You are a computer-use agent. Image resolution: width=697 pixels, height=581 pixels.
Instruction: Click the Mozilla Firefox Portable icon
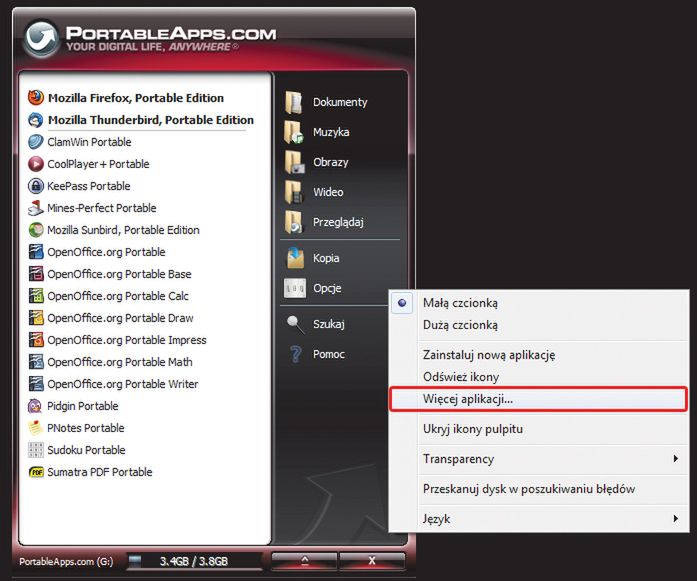coord(36,97)
